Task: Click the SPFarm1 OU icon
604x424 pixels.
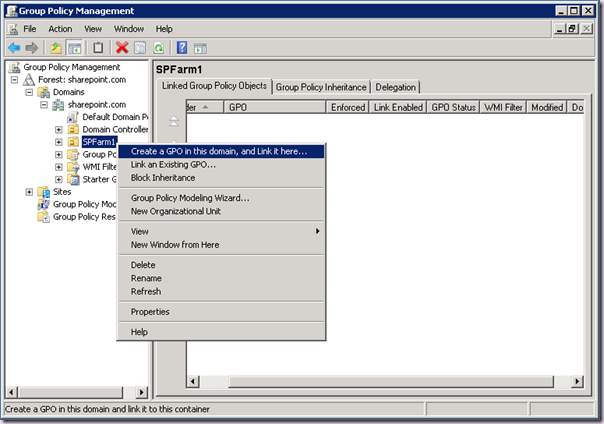Action: (x=73, y=142)
